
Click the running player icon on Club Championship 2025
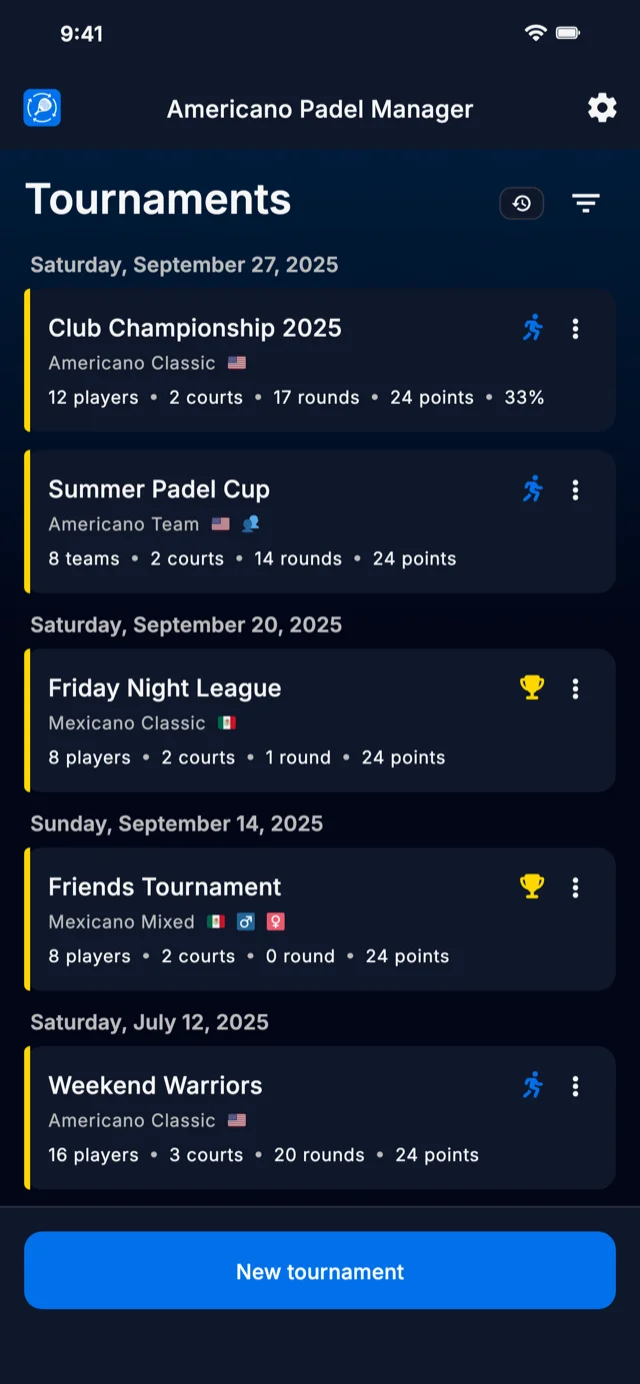point(533,328)
